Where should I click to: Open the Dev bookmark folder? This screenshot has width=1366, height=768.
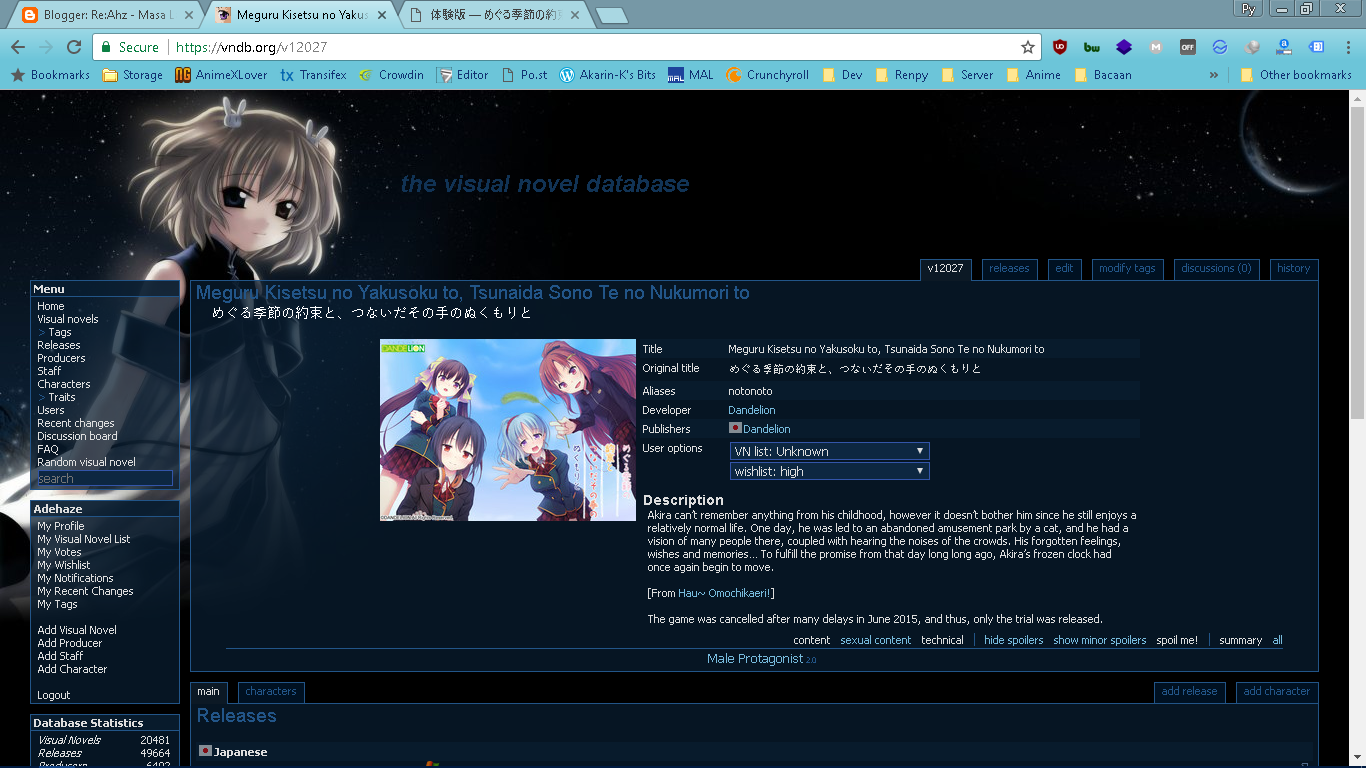842,75
